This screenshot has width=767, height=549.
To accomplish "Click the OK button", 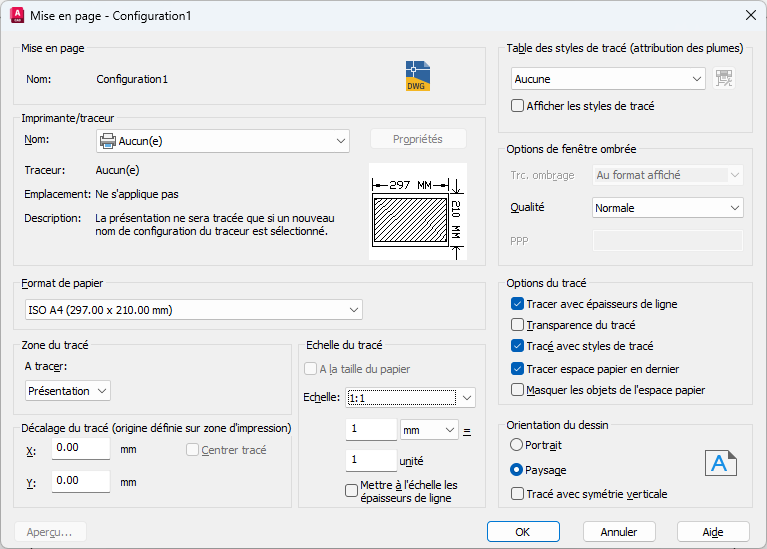I will [522, 532].
